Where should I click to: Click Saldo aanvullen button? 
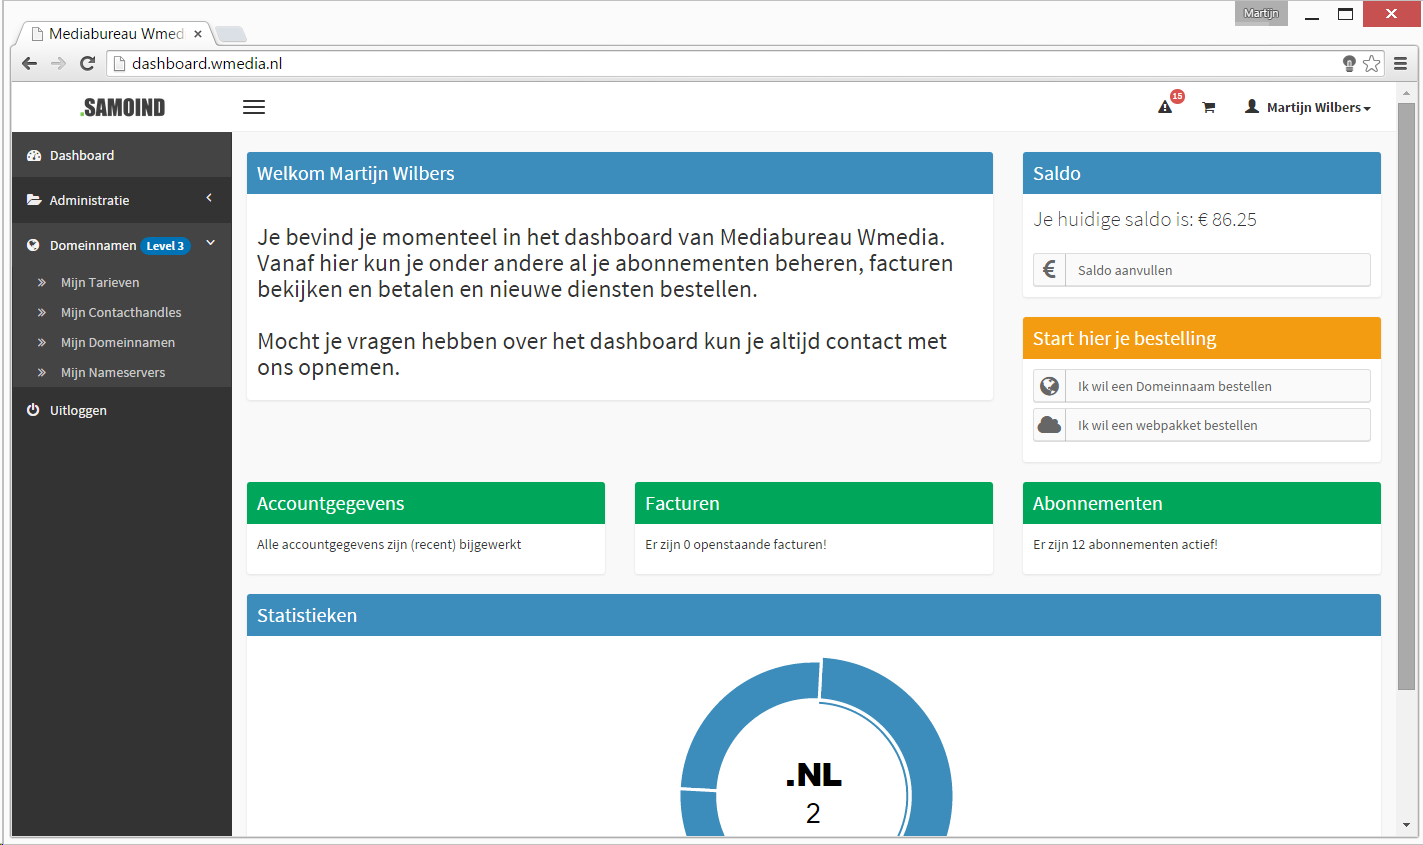click(1202, 270)
